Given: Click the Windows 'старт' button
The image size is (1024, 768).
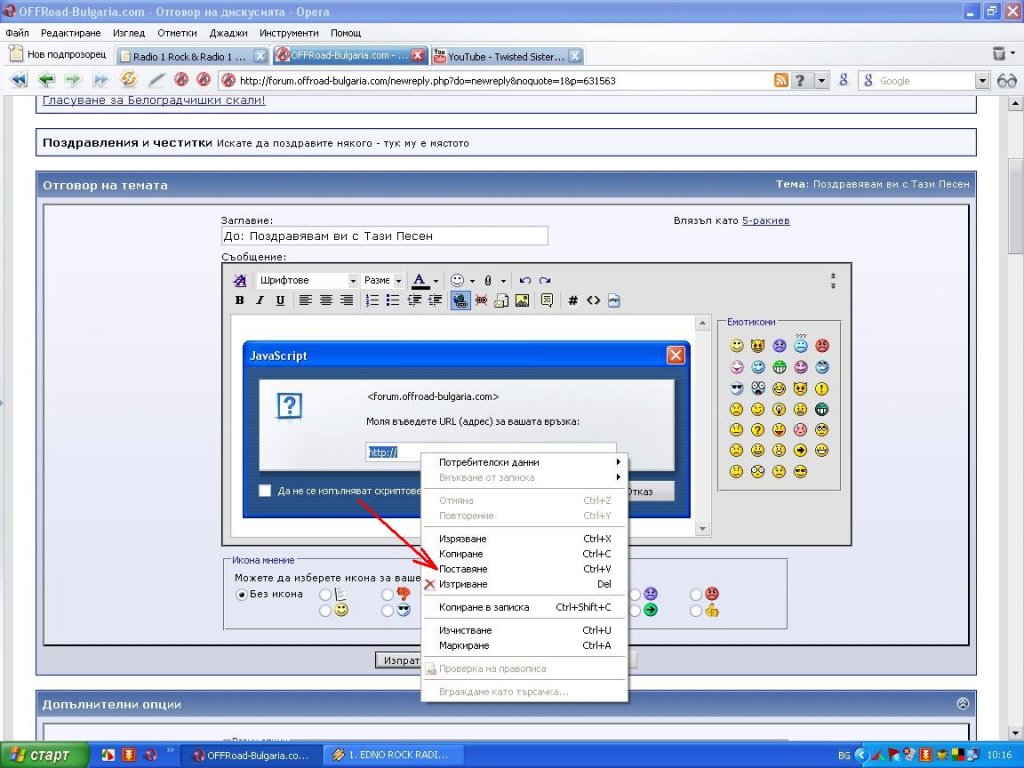Looking at the screenshot, I should coord(38,755).
